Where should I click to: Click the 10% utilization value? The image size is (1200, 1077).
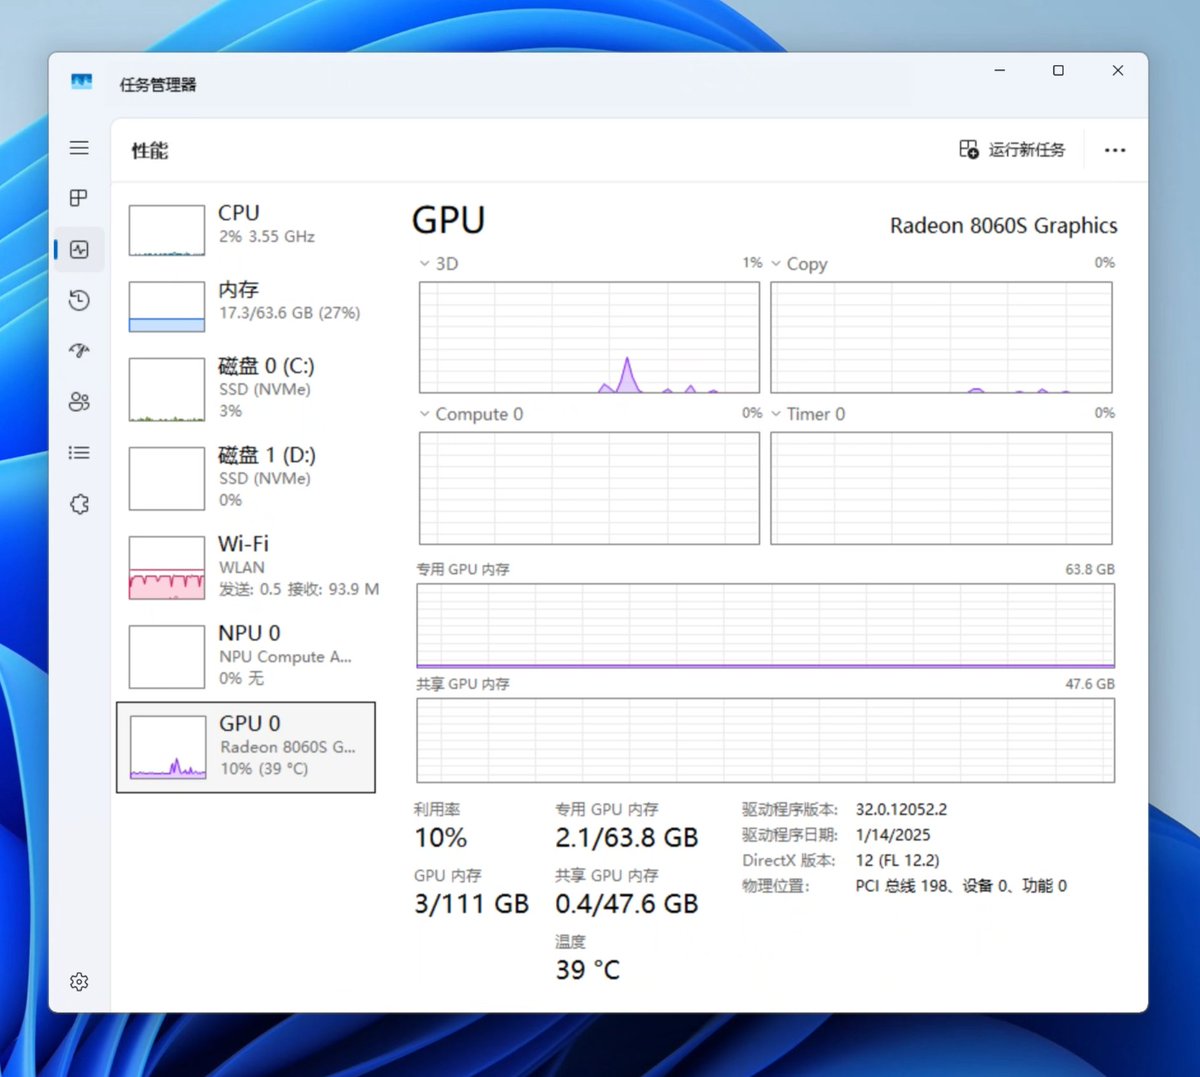[441, 838]
